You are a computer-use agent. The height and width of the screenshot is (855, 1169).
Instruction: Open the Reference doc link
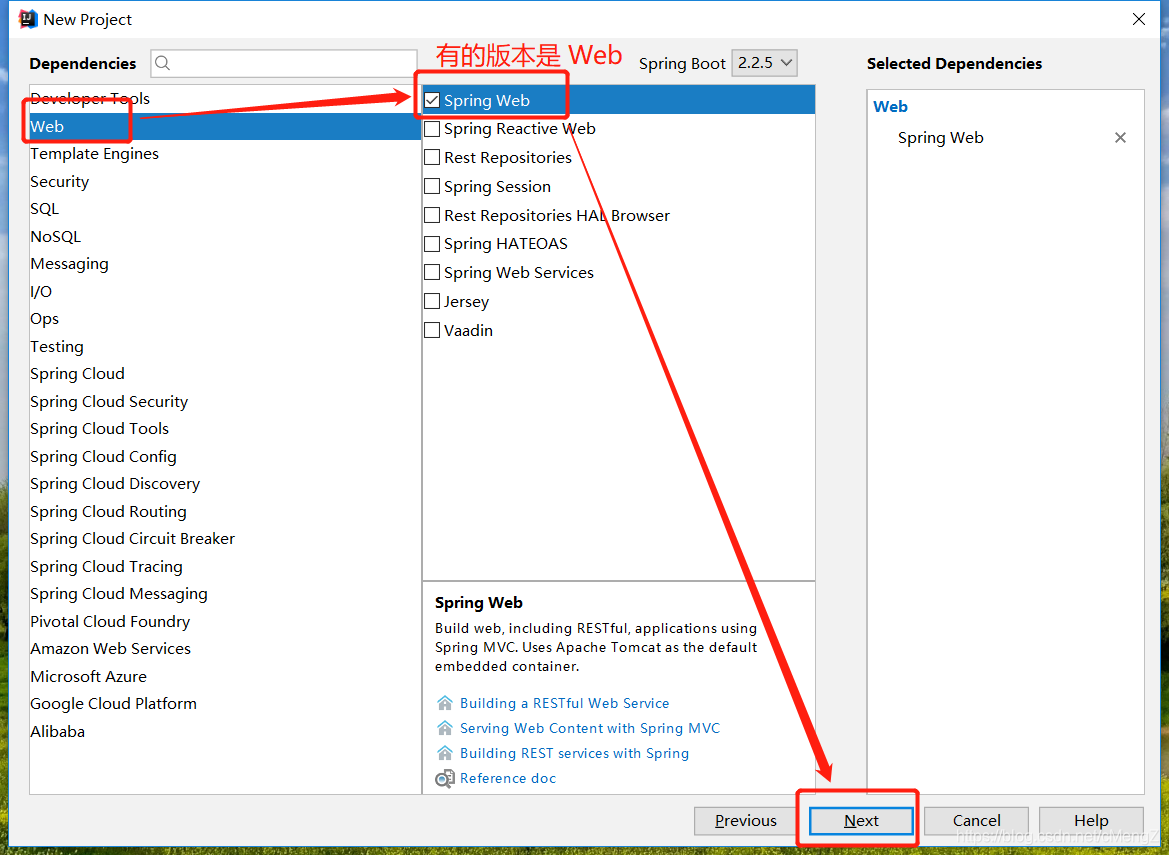(508, 778)
